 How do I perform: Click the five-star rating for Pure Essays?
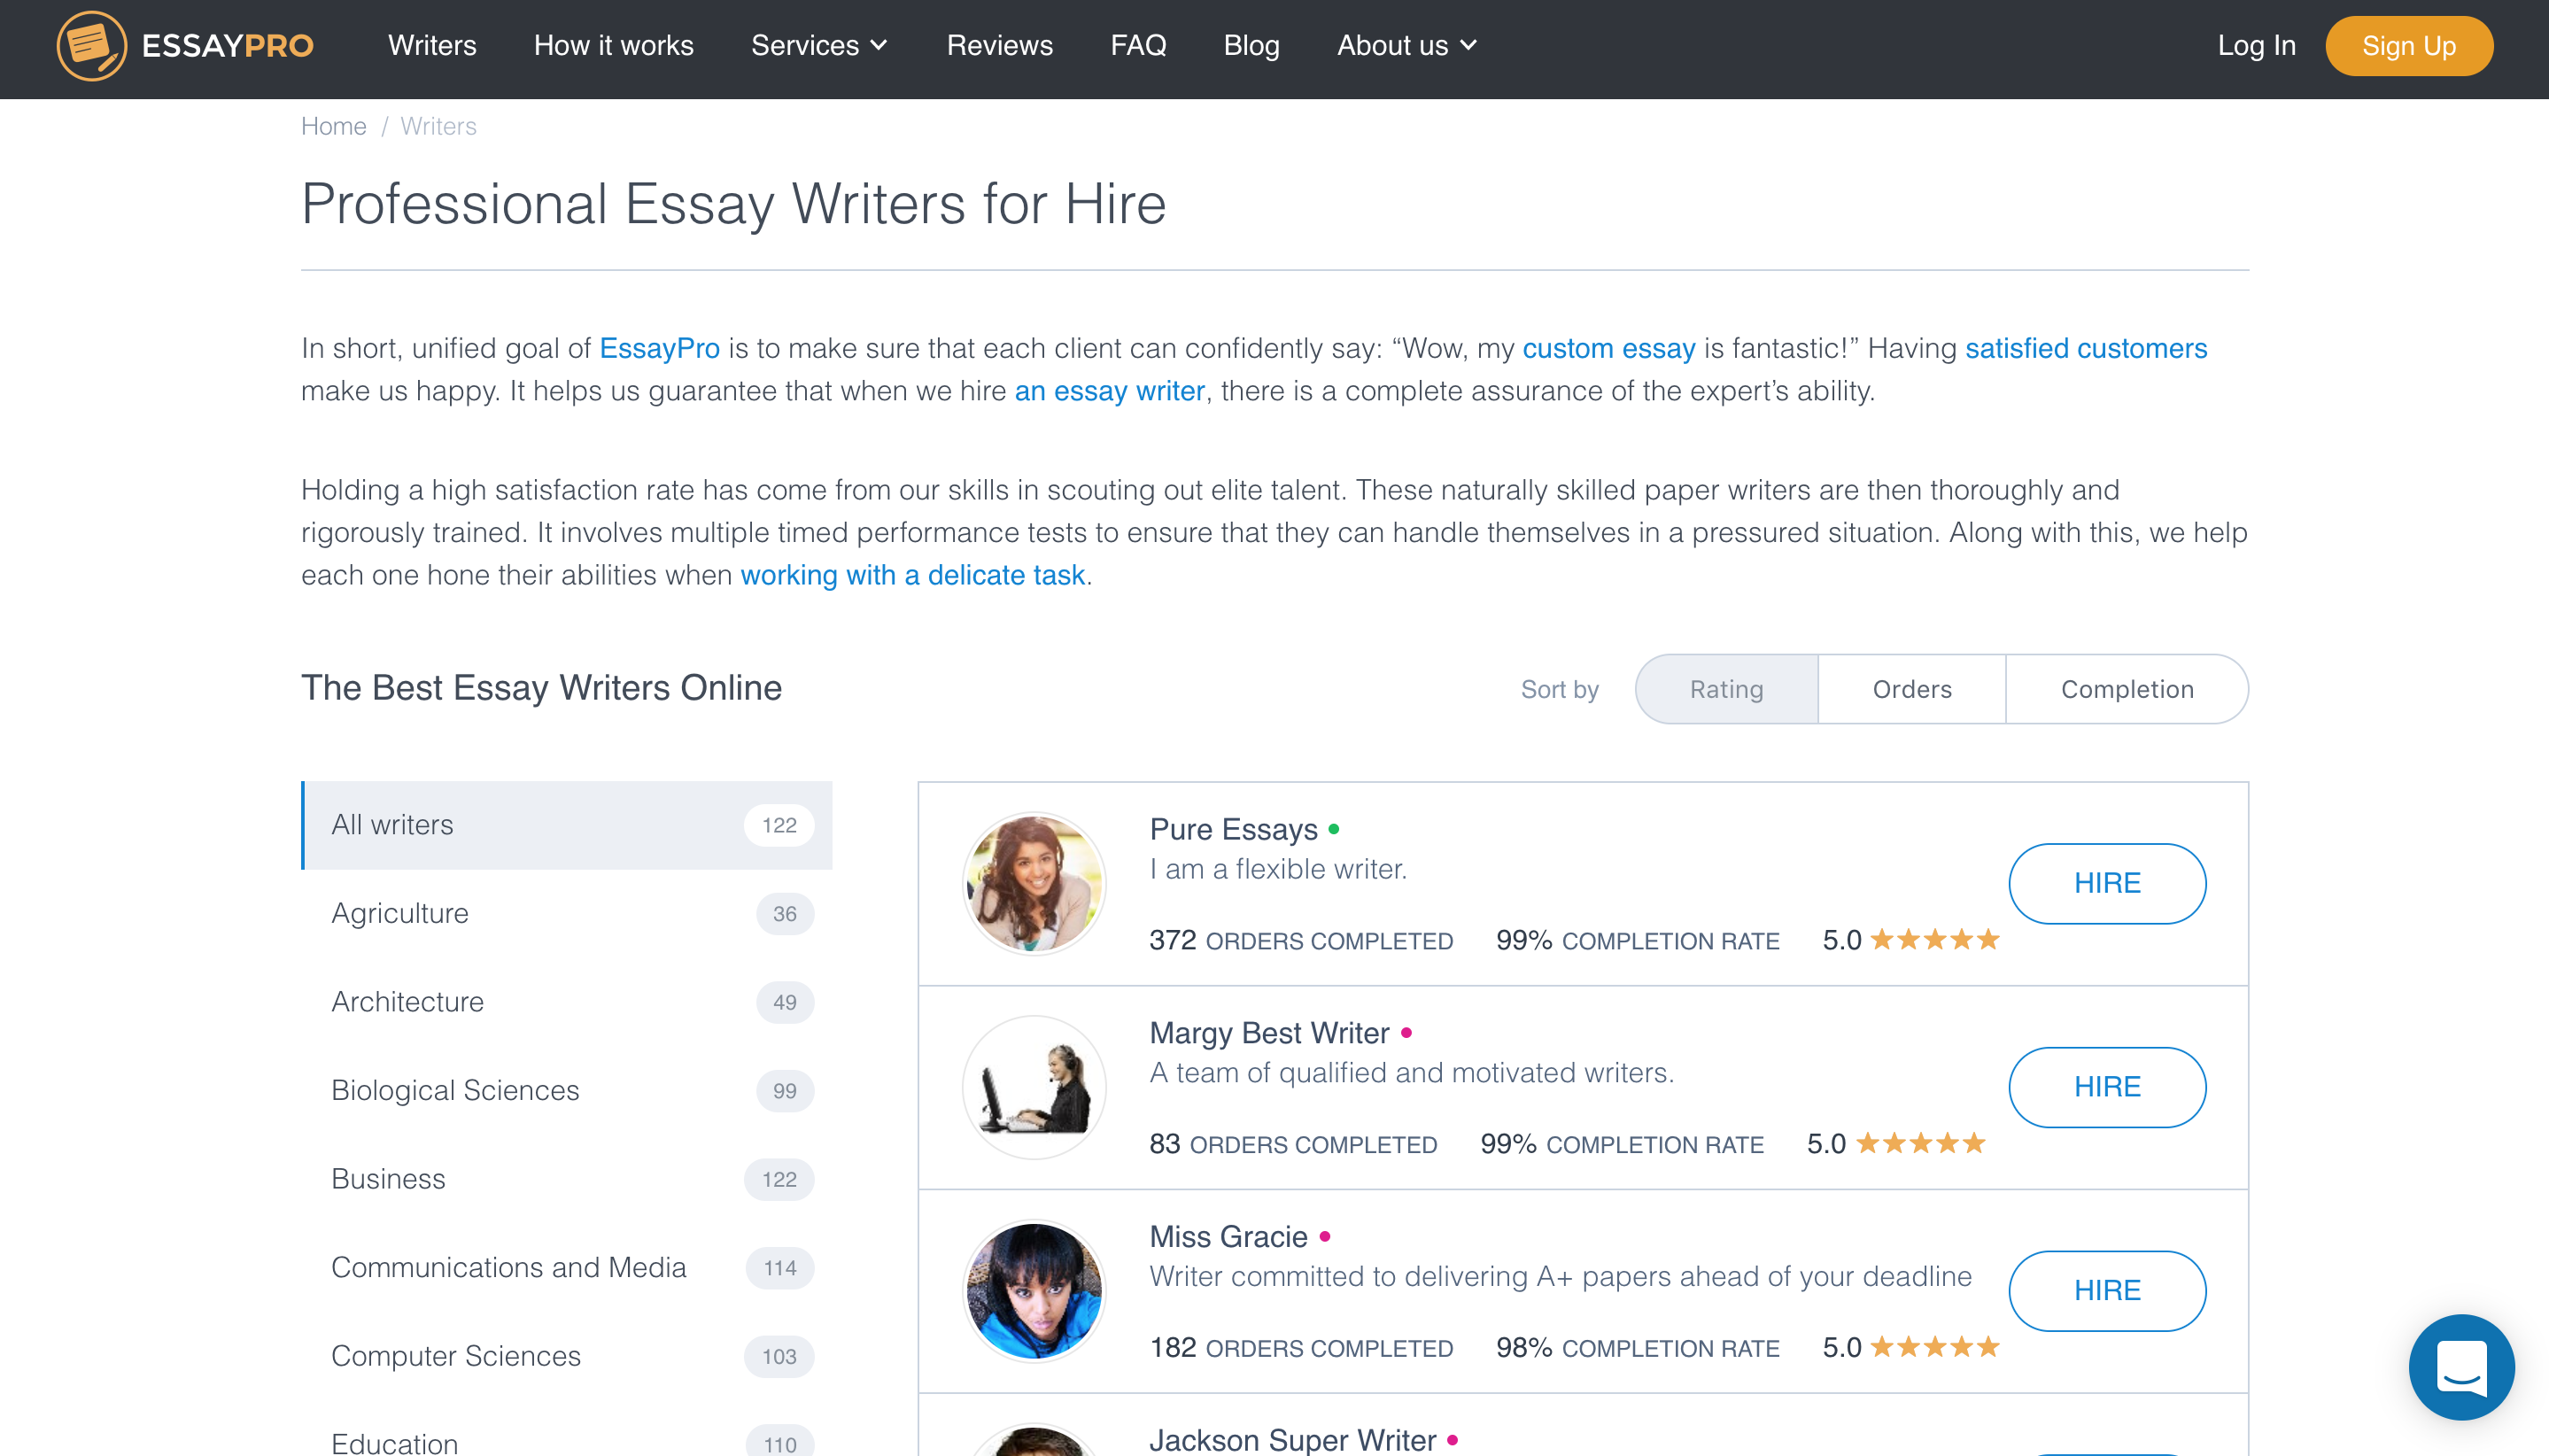point(1934,940)
